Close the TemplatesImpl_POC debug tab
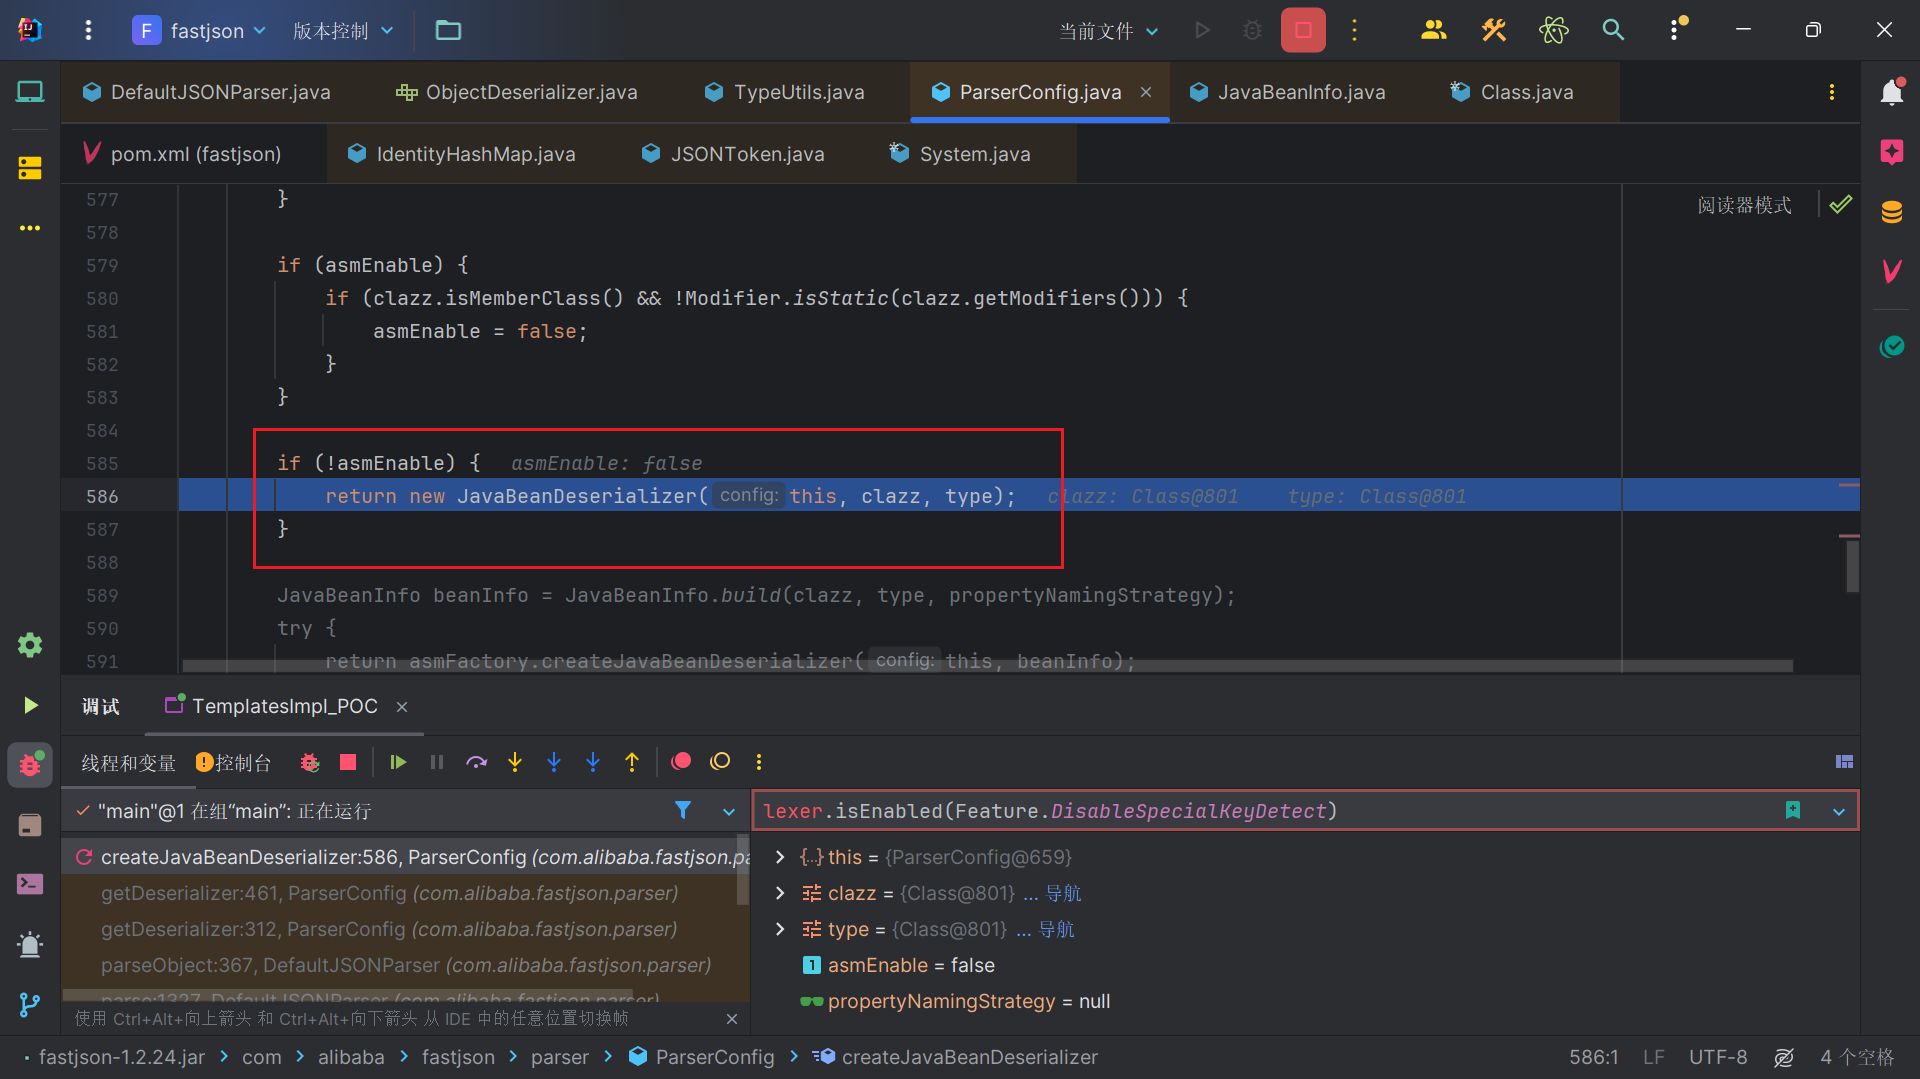Screen dimensions: 1920x1079 (x=402, y=707)
